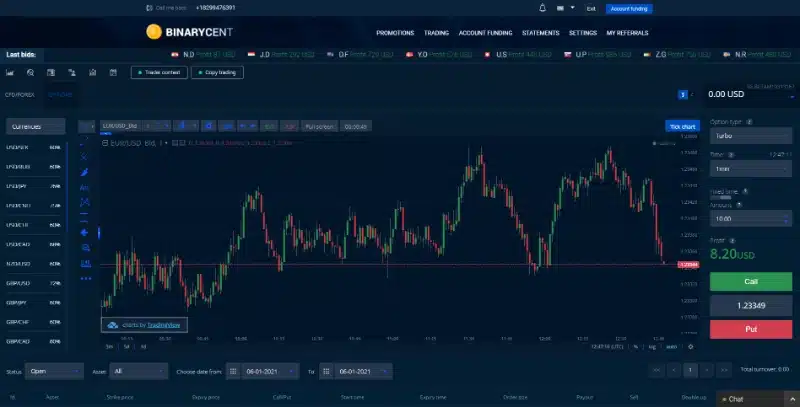Open the candlestick chart style dropdown

(x=186, y=126)
